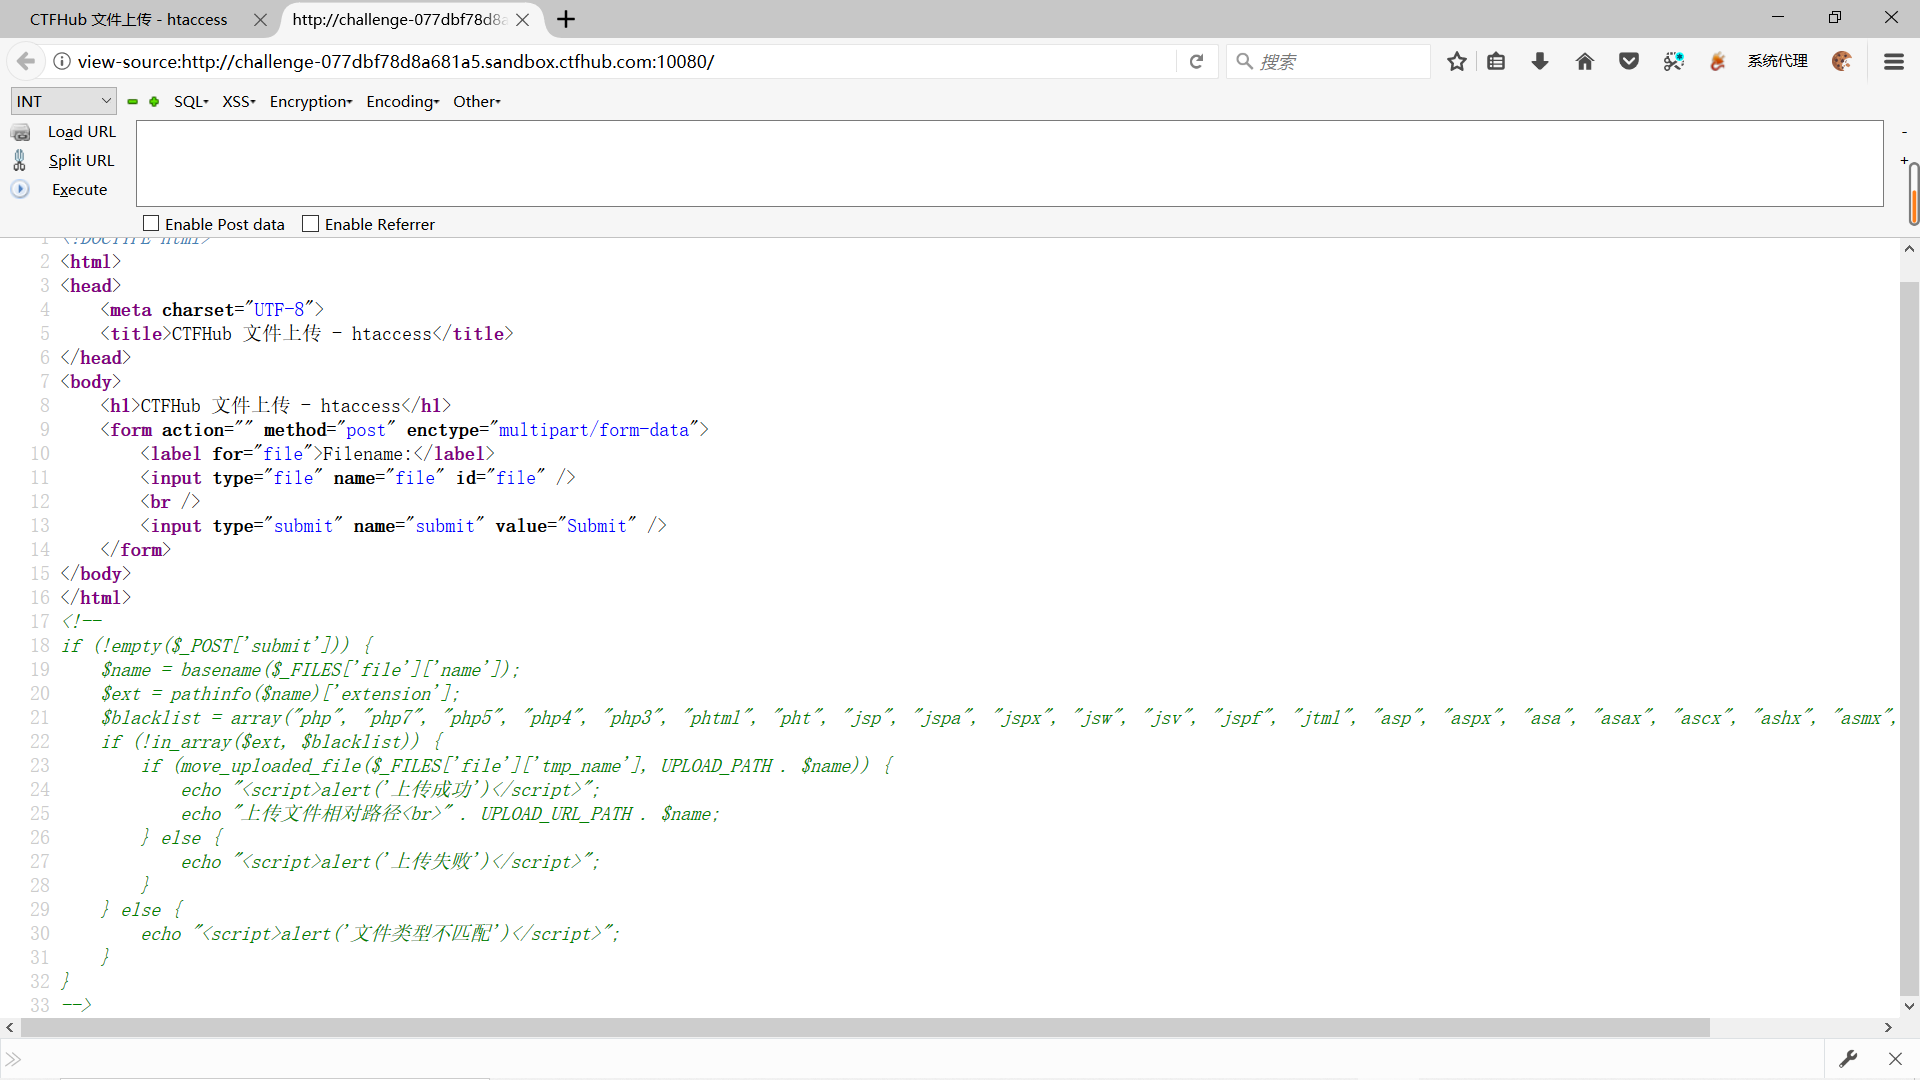1920x1080 pixels.
Task: Click the Load URL button
Action: coord(81,132)
